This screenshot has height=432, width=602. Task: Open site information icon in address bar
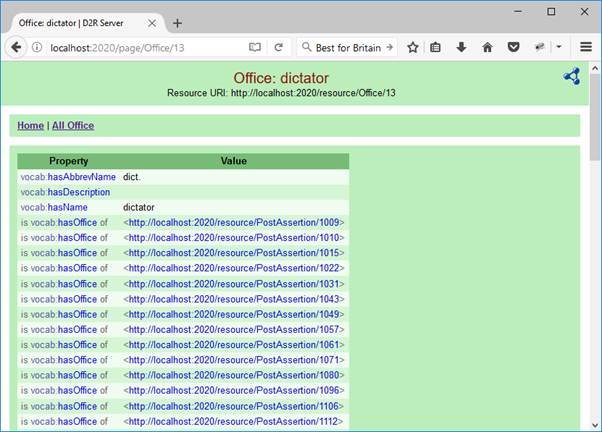coord(38,47)
